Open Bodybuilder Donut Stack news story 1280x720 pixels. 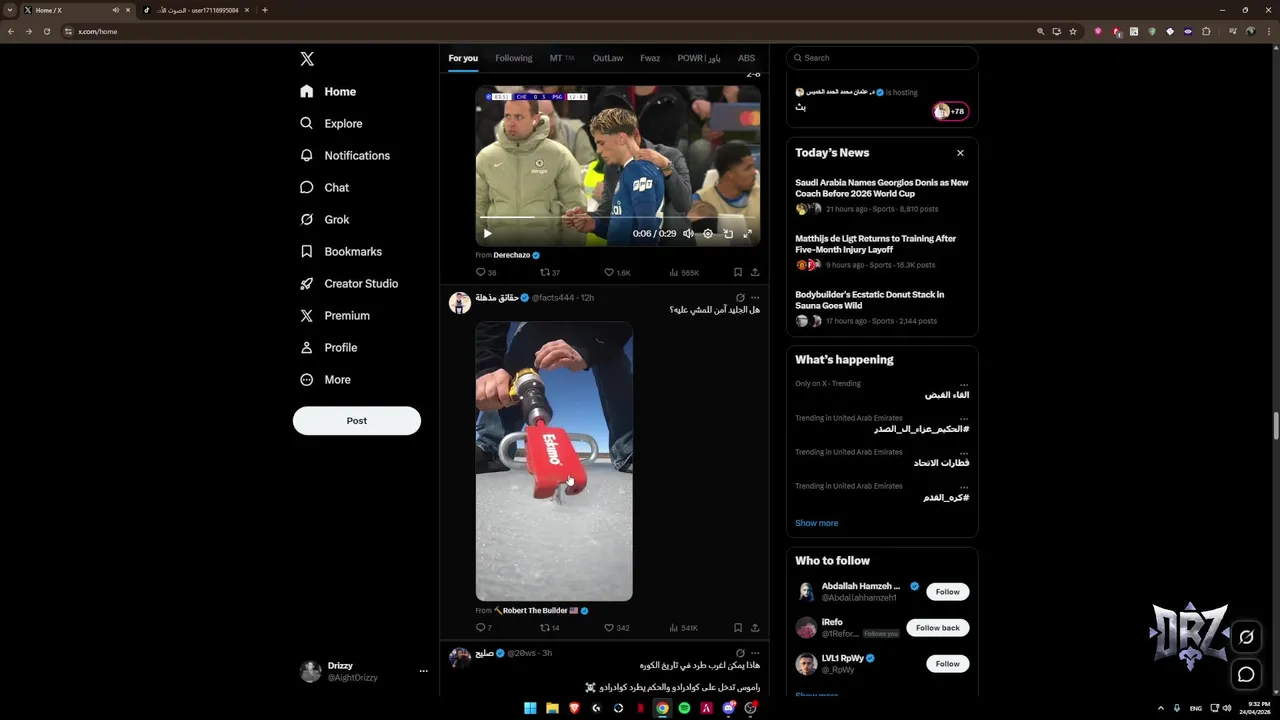click(882, 308)
